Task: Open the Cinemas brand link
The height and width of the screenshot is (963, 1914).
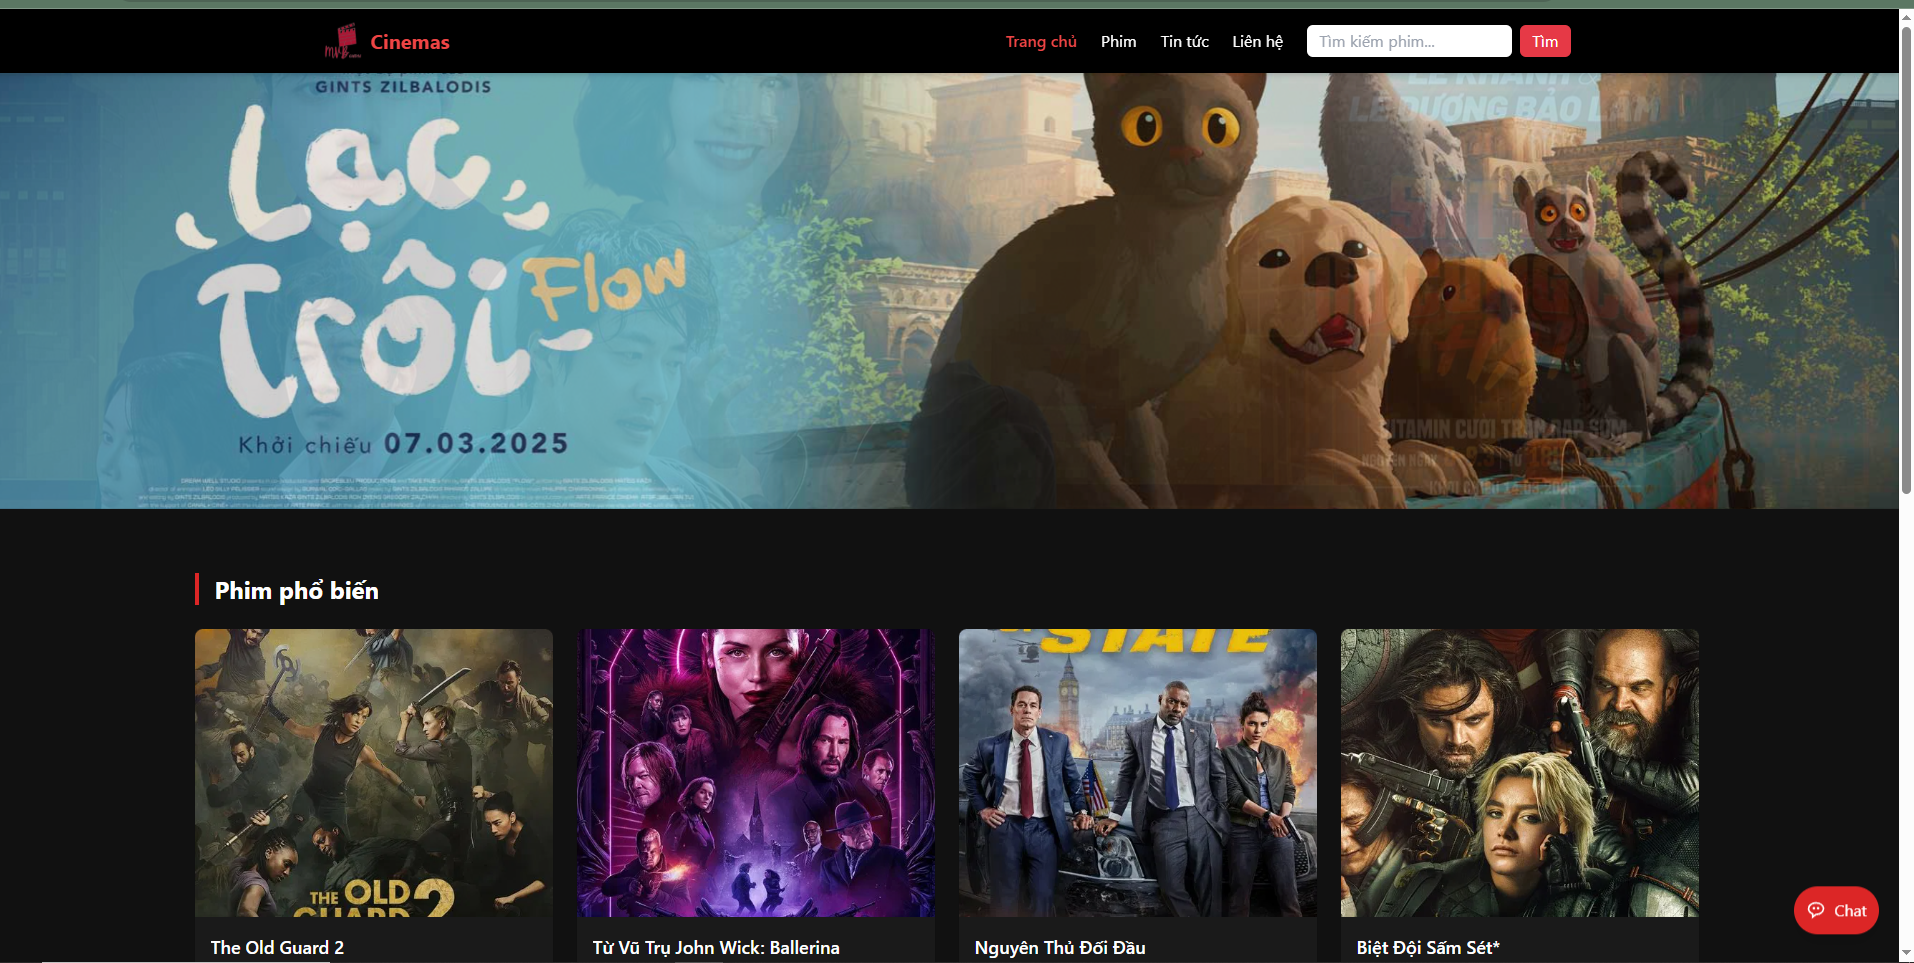Action: point(409,42)
